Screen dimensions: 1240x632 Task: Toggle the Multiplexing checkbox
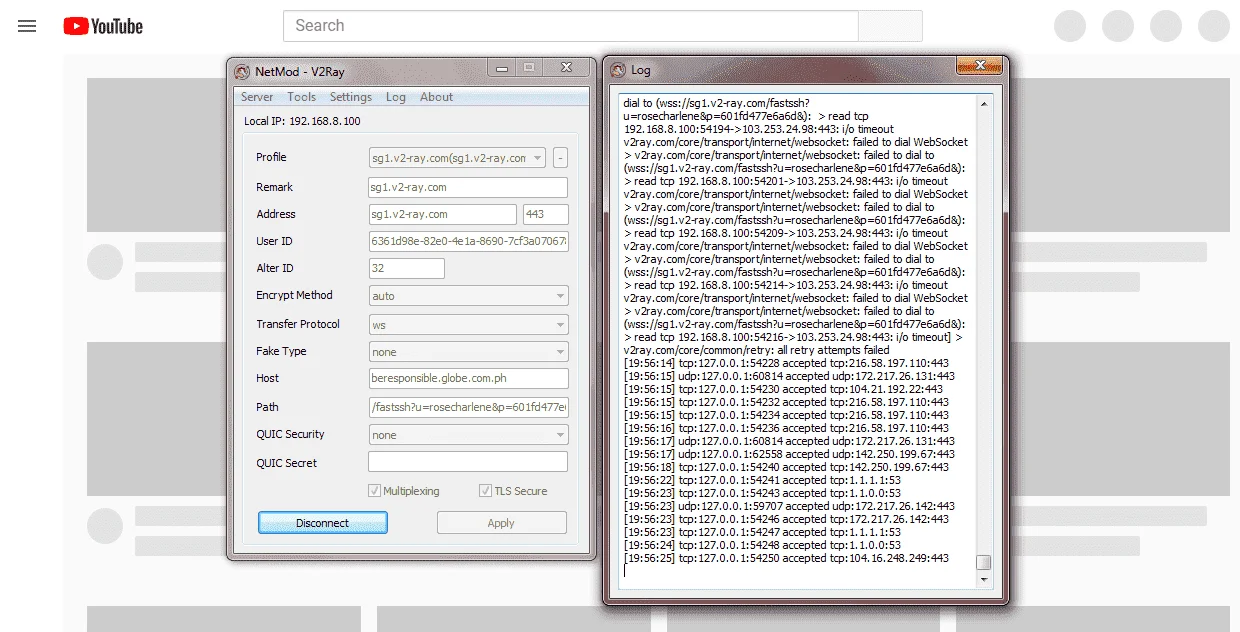[375, 491]
